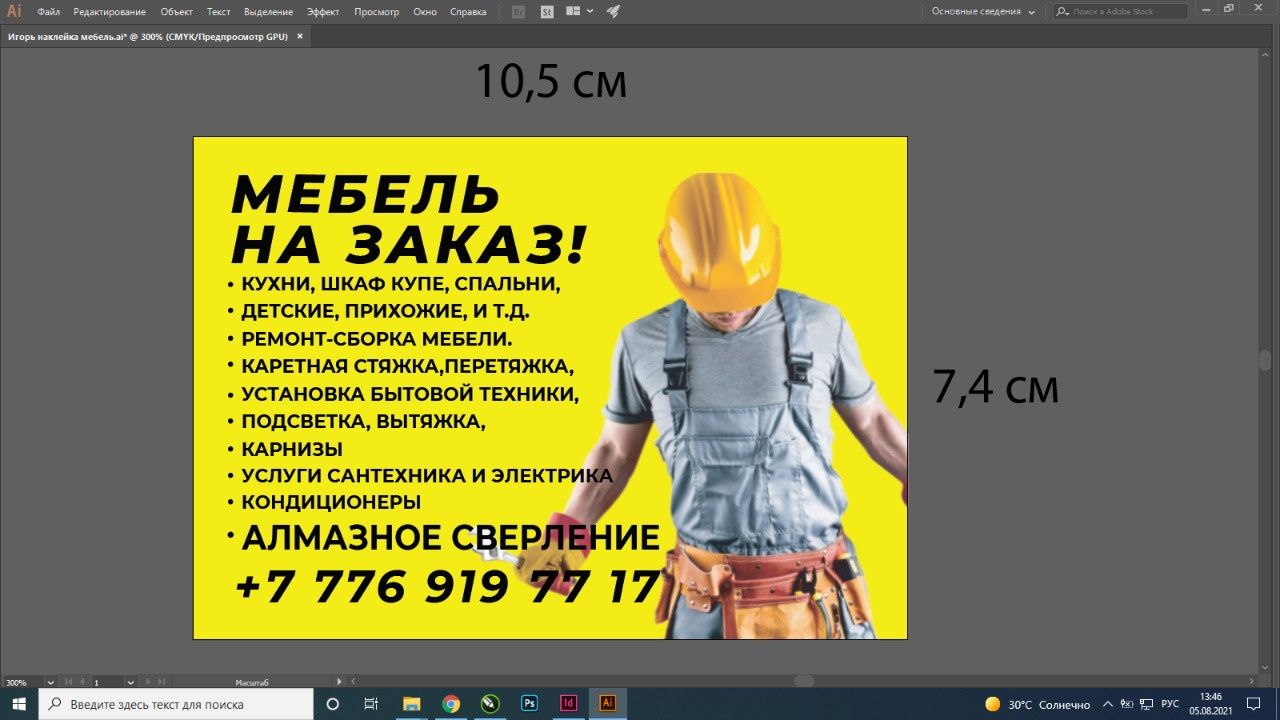This screenshot has height=720, width=1280.
Task: Click the horizontal scrollbar right arrow
Action: pos(1251,682)
